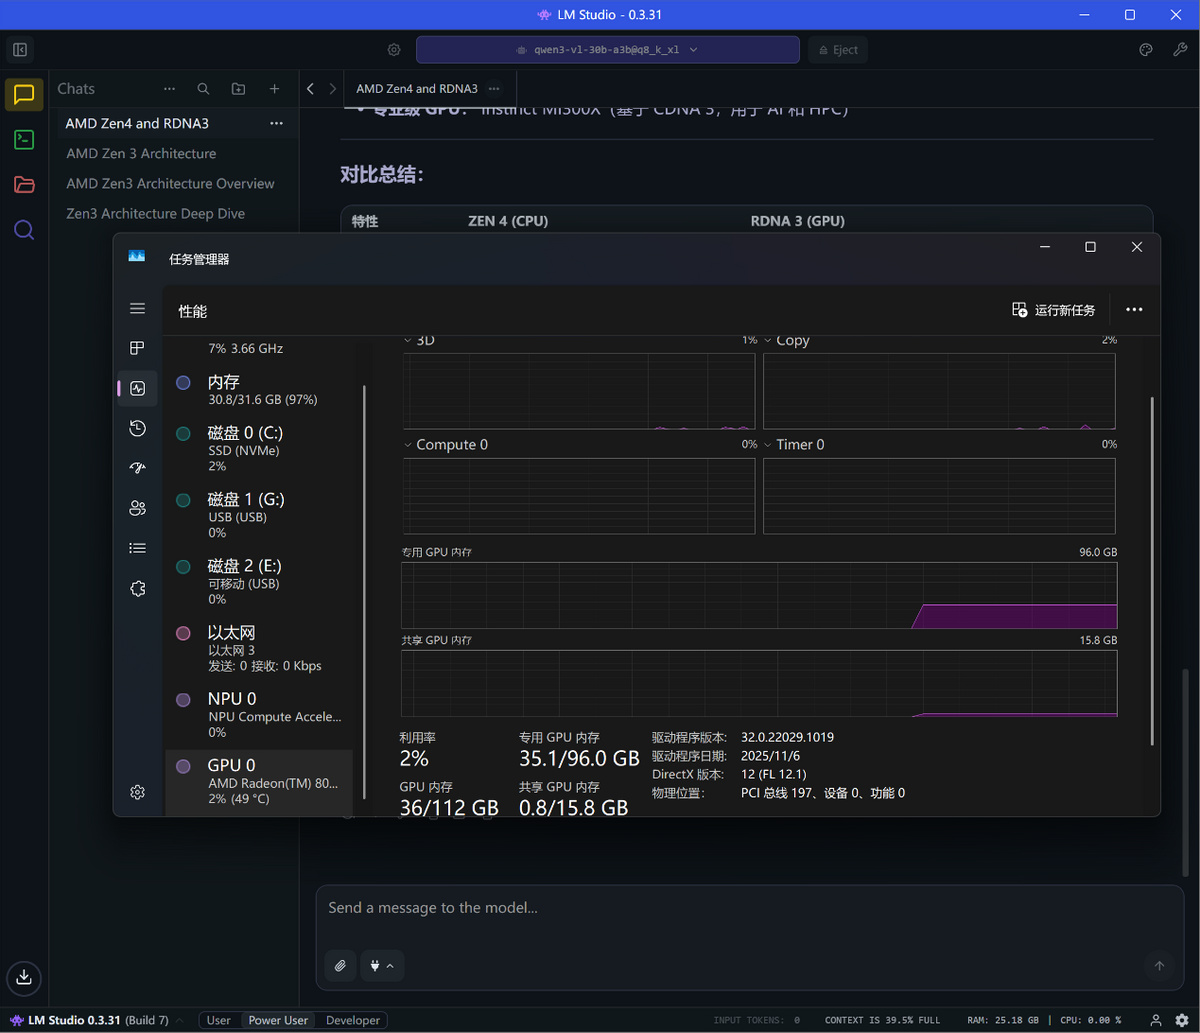Open the qwen3-vl-30b model selector dropdown

[x=607, y=49]
